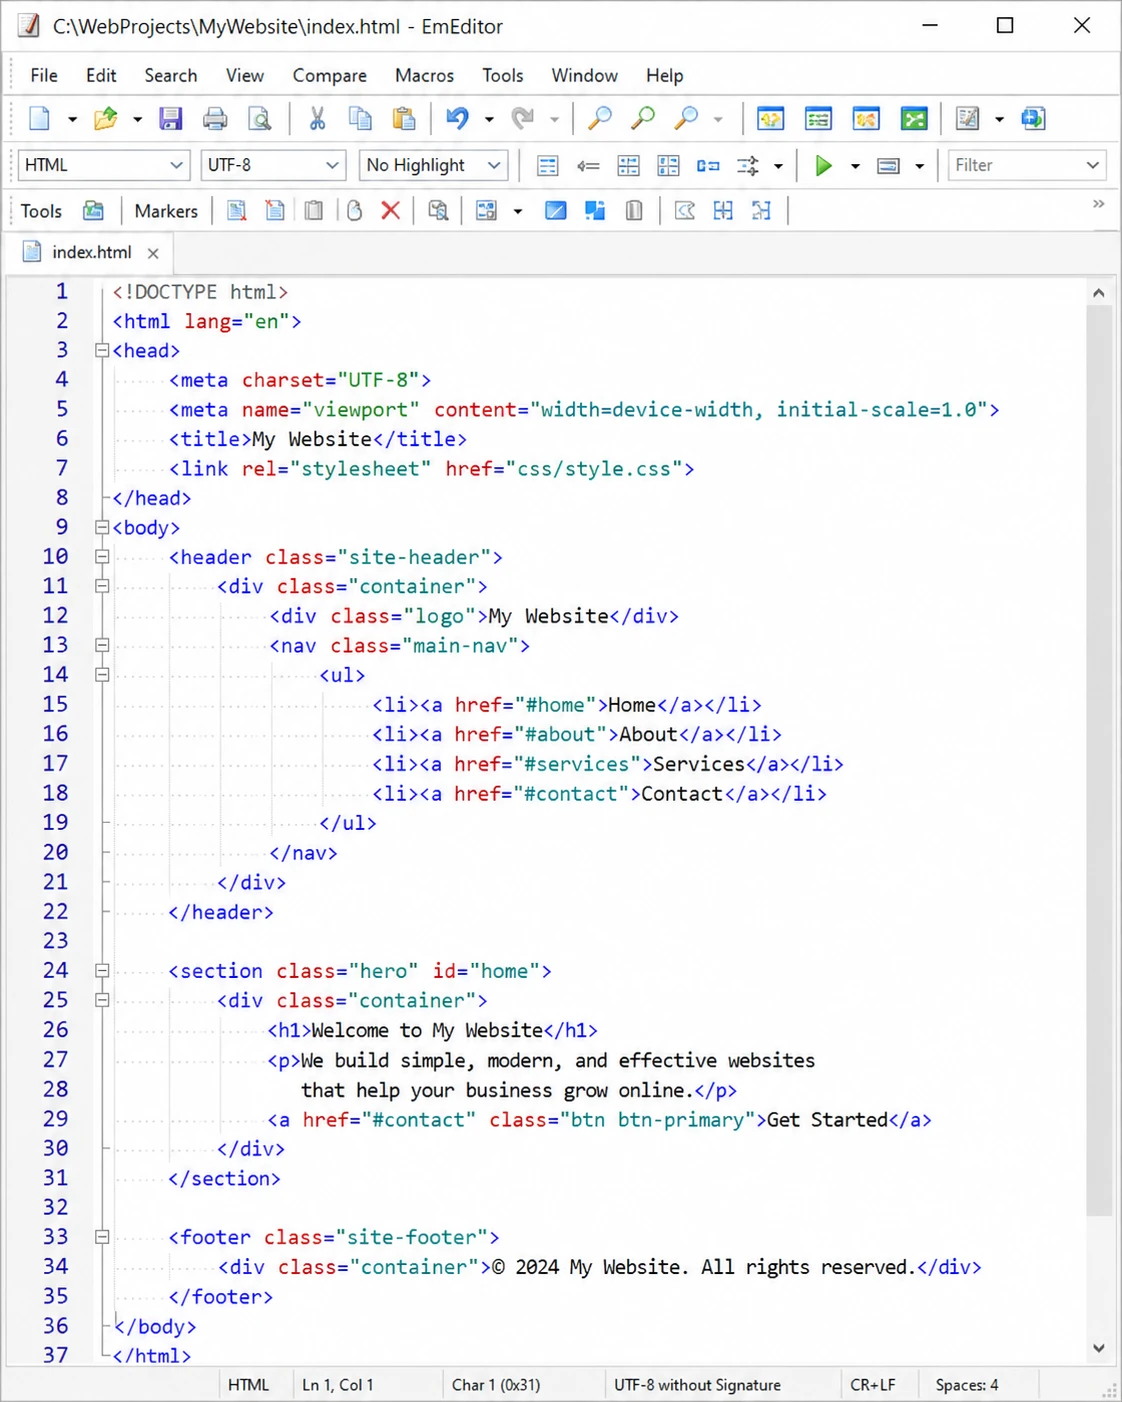The image size is (1122, 1402).
Task: Click the green crossed-arrows icon in main toolbar
Action: (914, 119)
